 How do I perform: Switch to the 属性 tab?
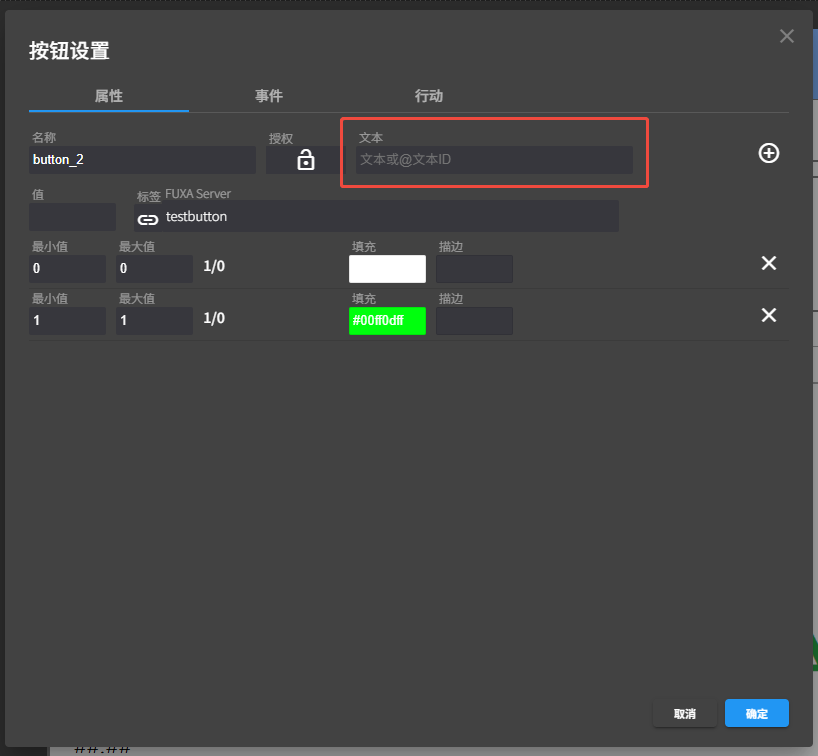pyautogui.click(x=109, y=96)
